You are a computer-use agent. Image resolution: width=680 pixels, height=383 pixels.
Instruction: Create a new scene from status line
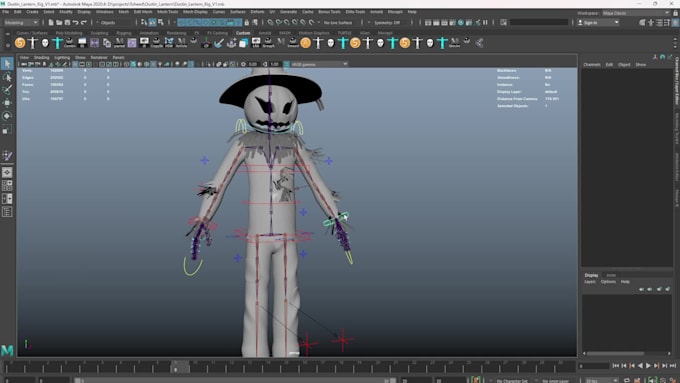(51, 22)
